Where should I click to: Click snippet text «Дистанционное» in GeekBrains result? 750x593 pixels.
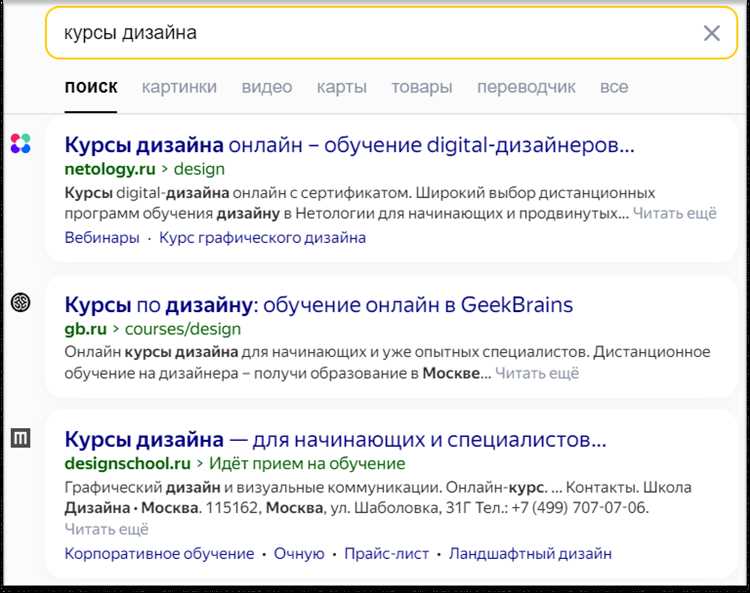pos(652,352)
